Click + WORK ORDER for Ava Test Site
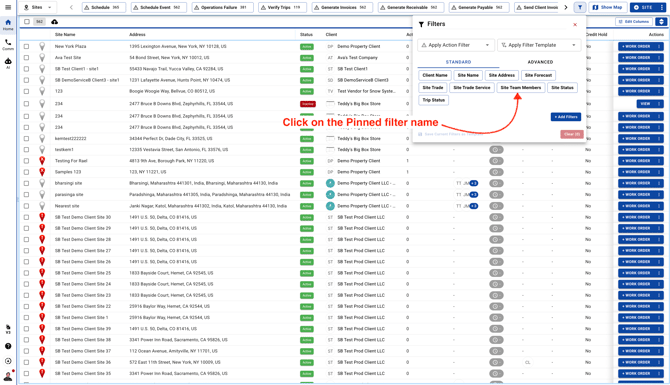This screenshot has width=670, height=385. tap(636, 58)
